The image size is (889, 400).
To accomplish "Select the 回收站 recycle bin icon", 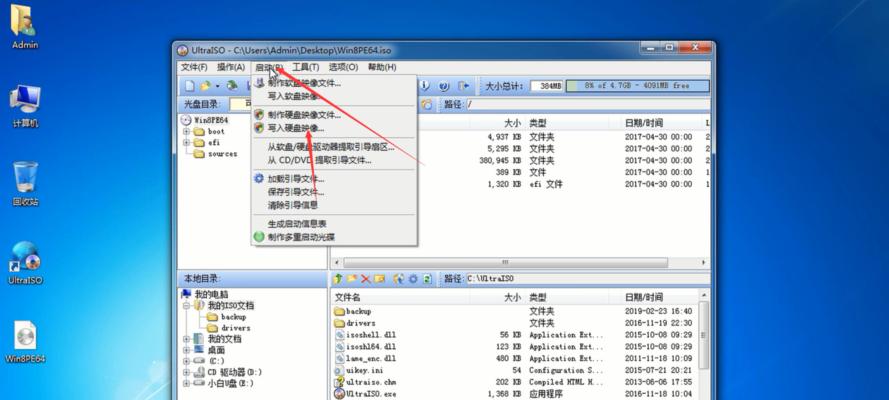I will [24, 184].
